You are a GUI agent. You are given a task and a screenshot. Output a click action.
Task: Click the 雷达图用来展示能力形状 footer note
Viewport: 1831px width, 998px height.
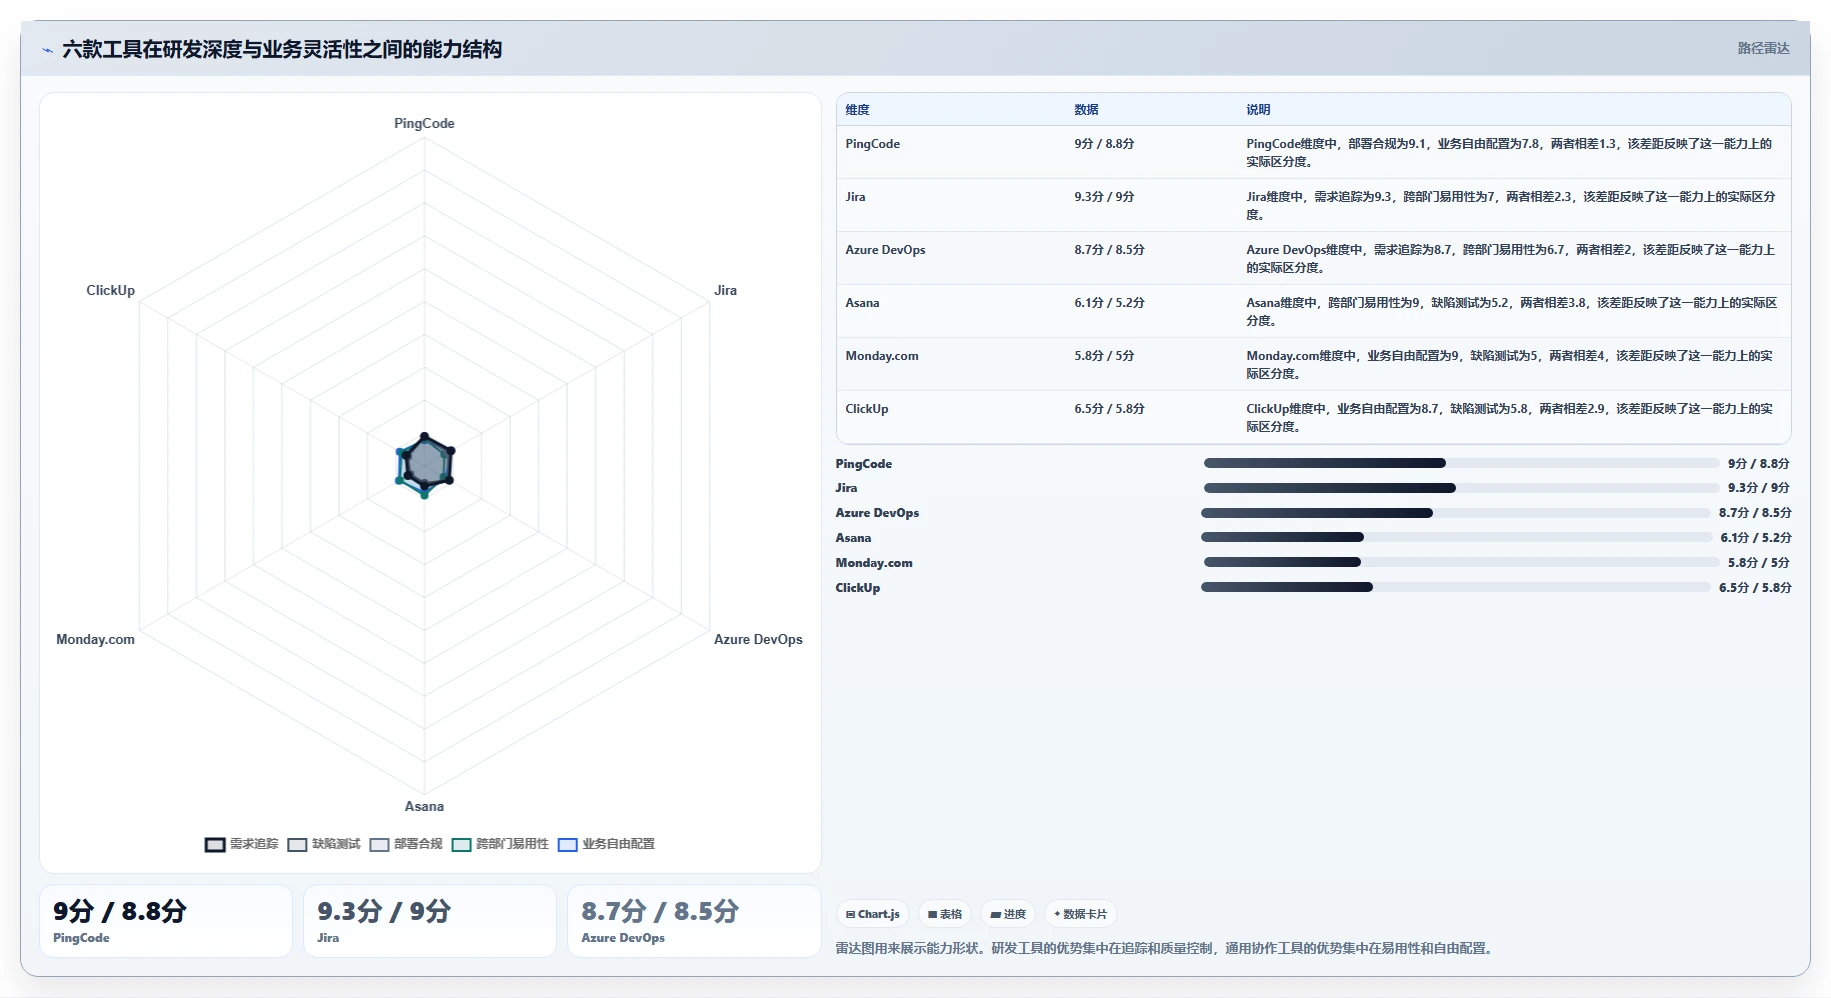(1166, 949)
